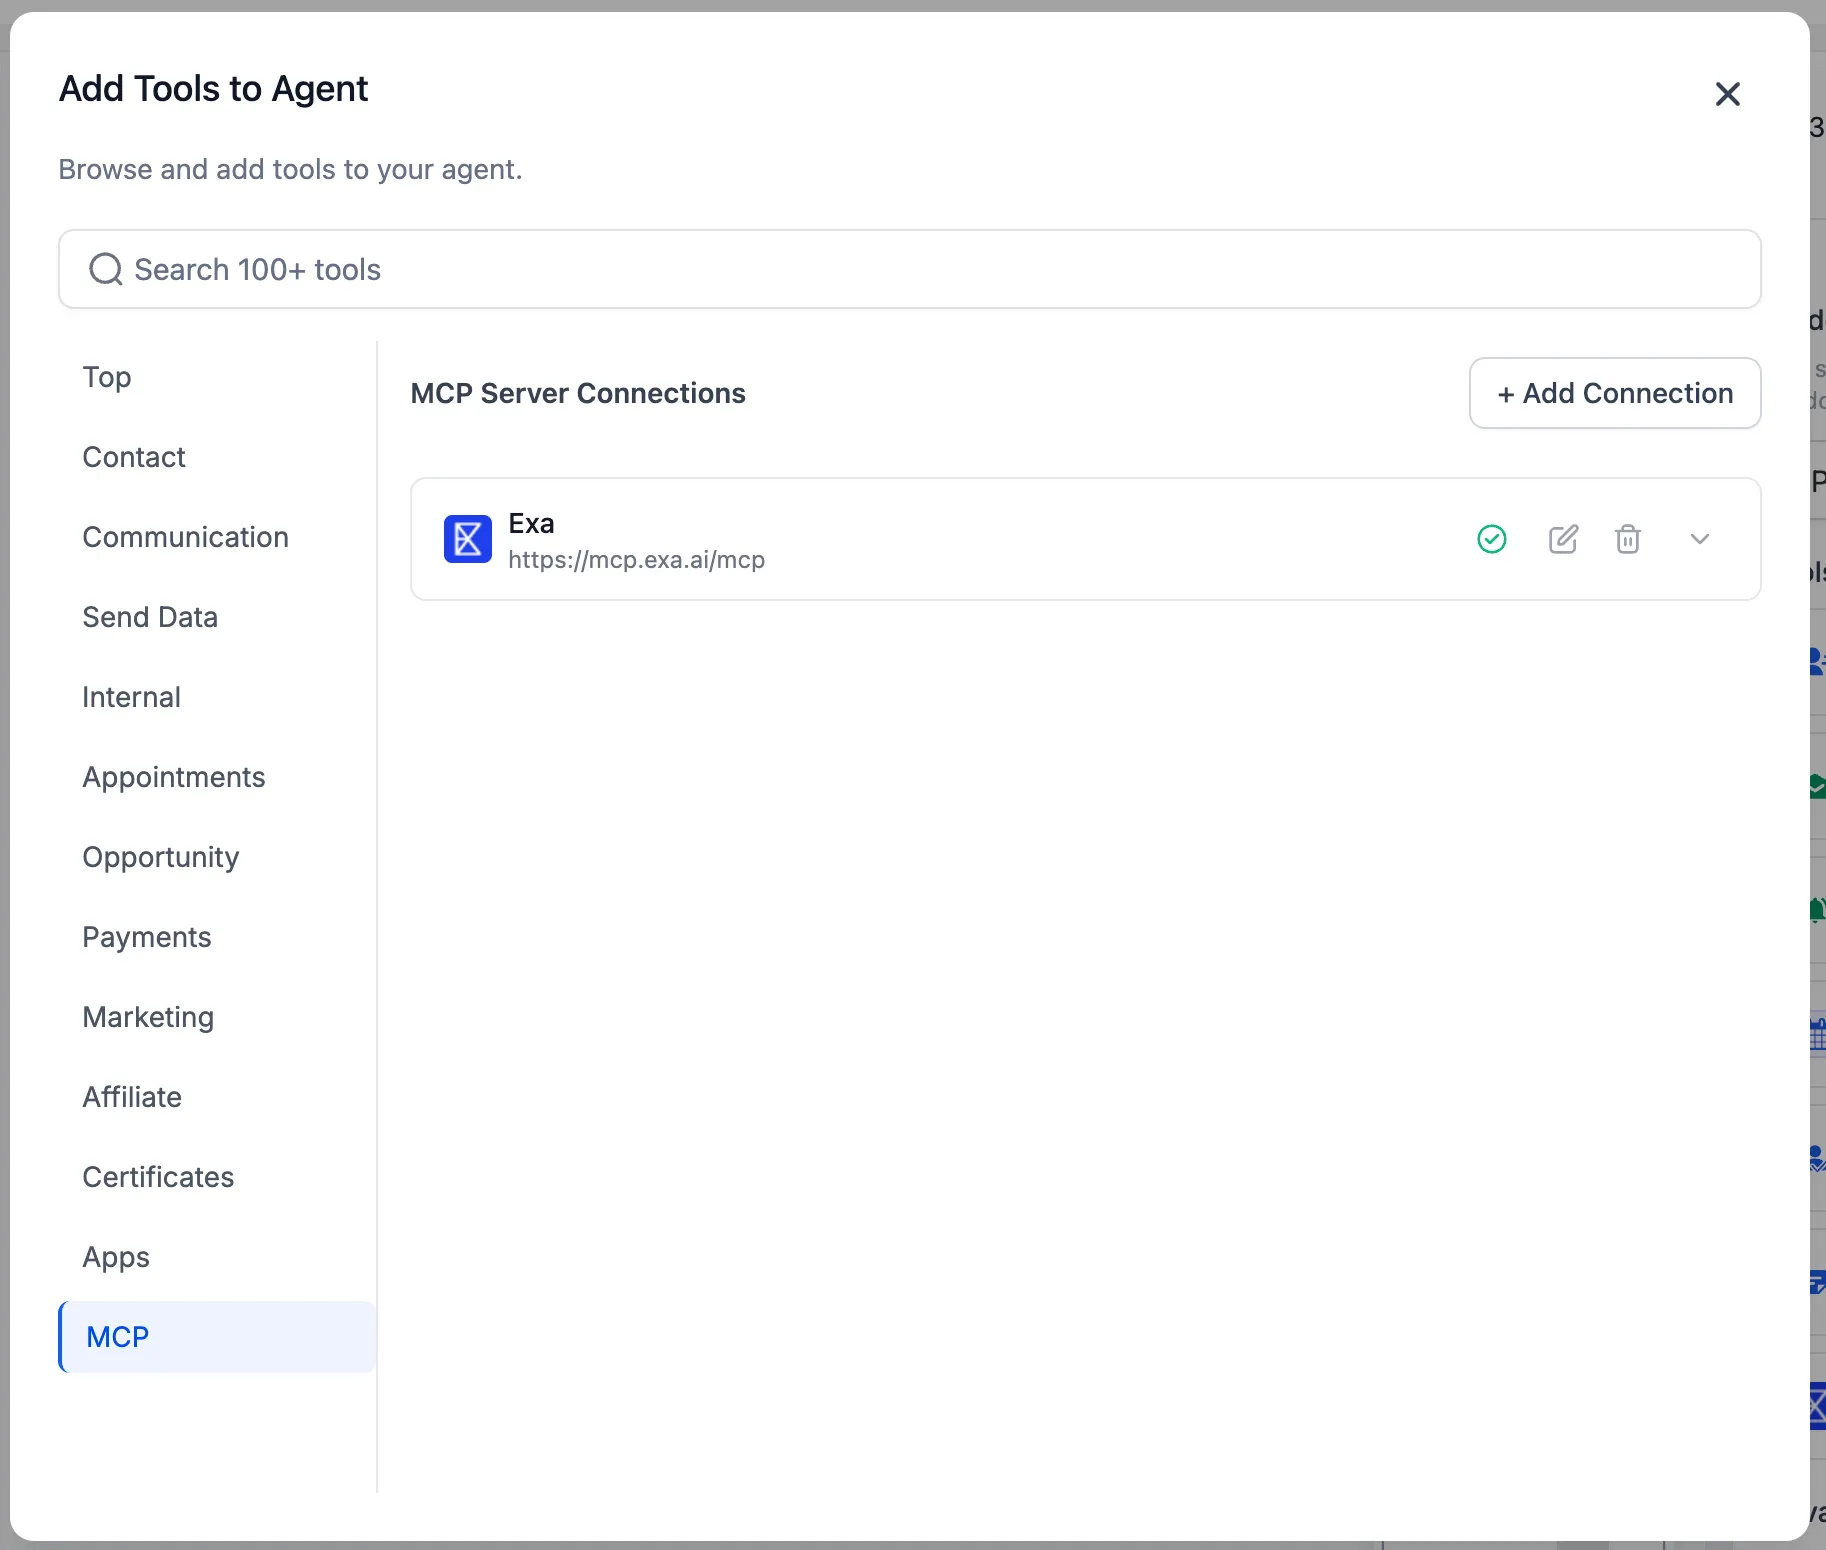Select the Contact category
Viewport: 1826px width, 1550px height.
click(x=134, y=457)
